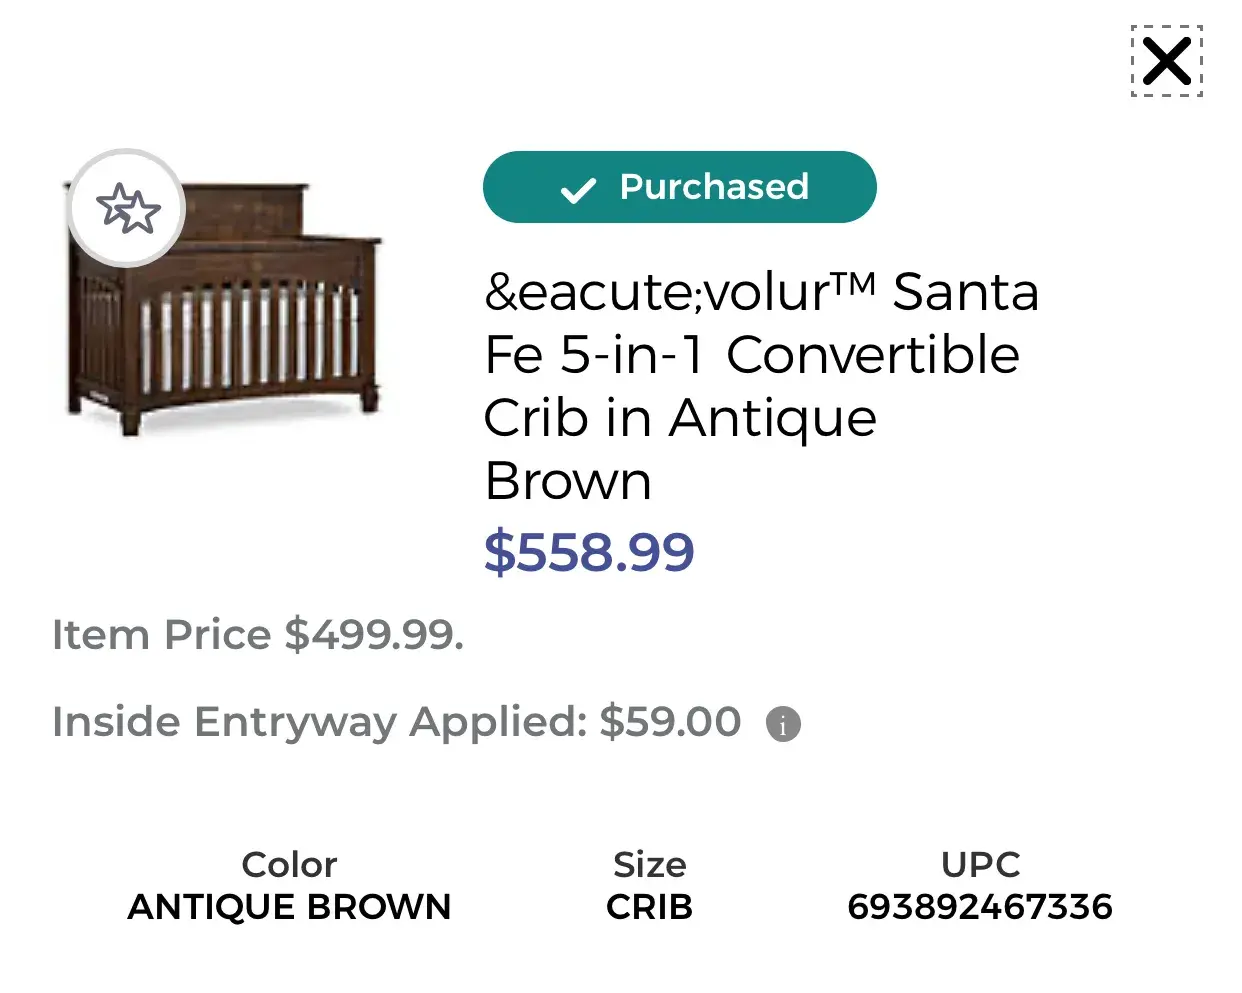Click the Size heading label

(649, 865)
